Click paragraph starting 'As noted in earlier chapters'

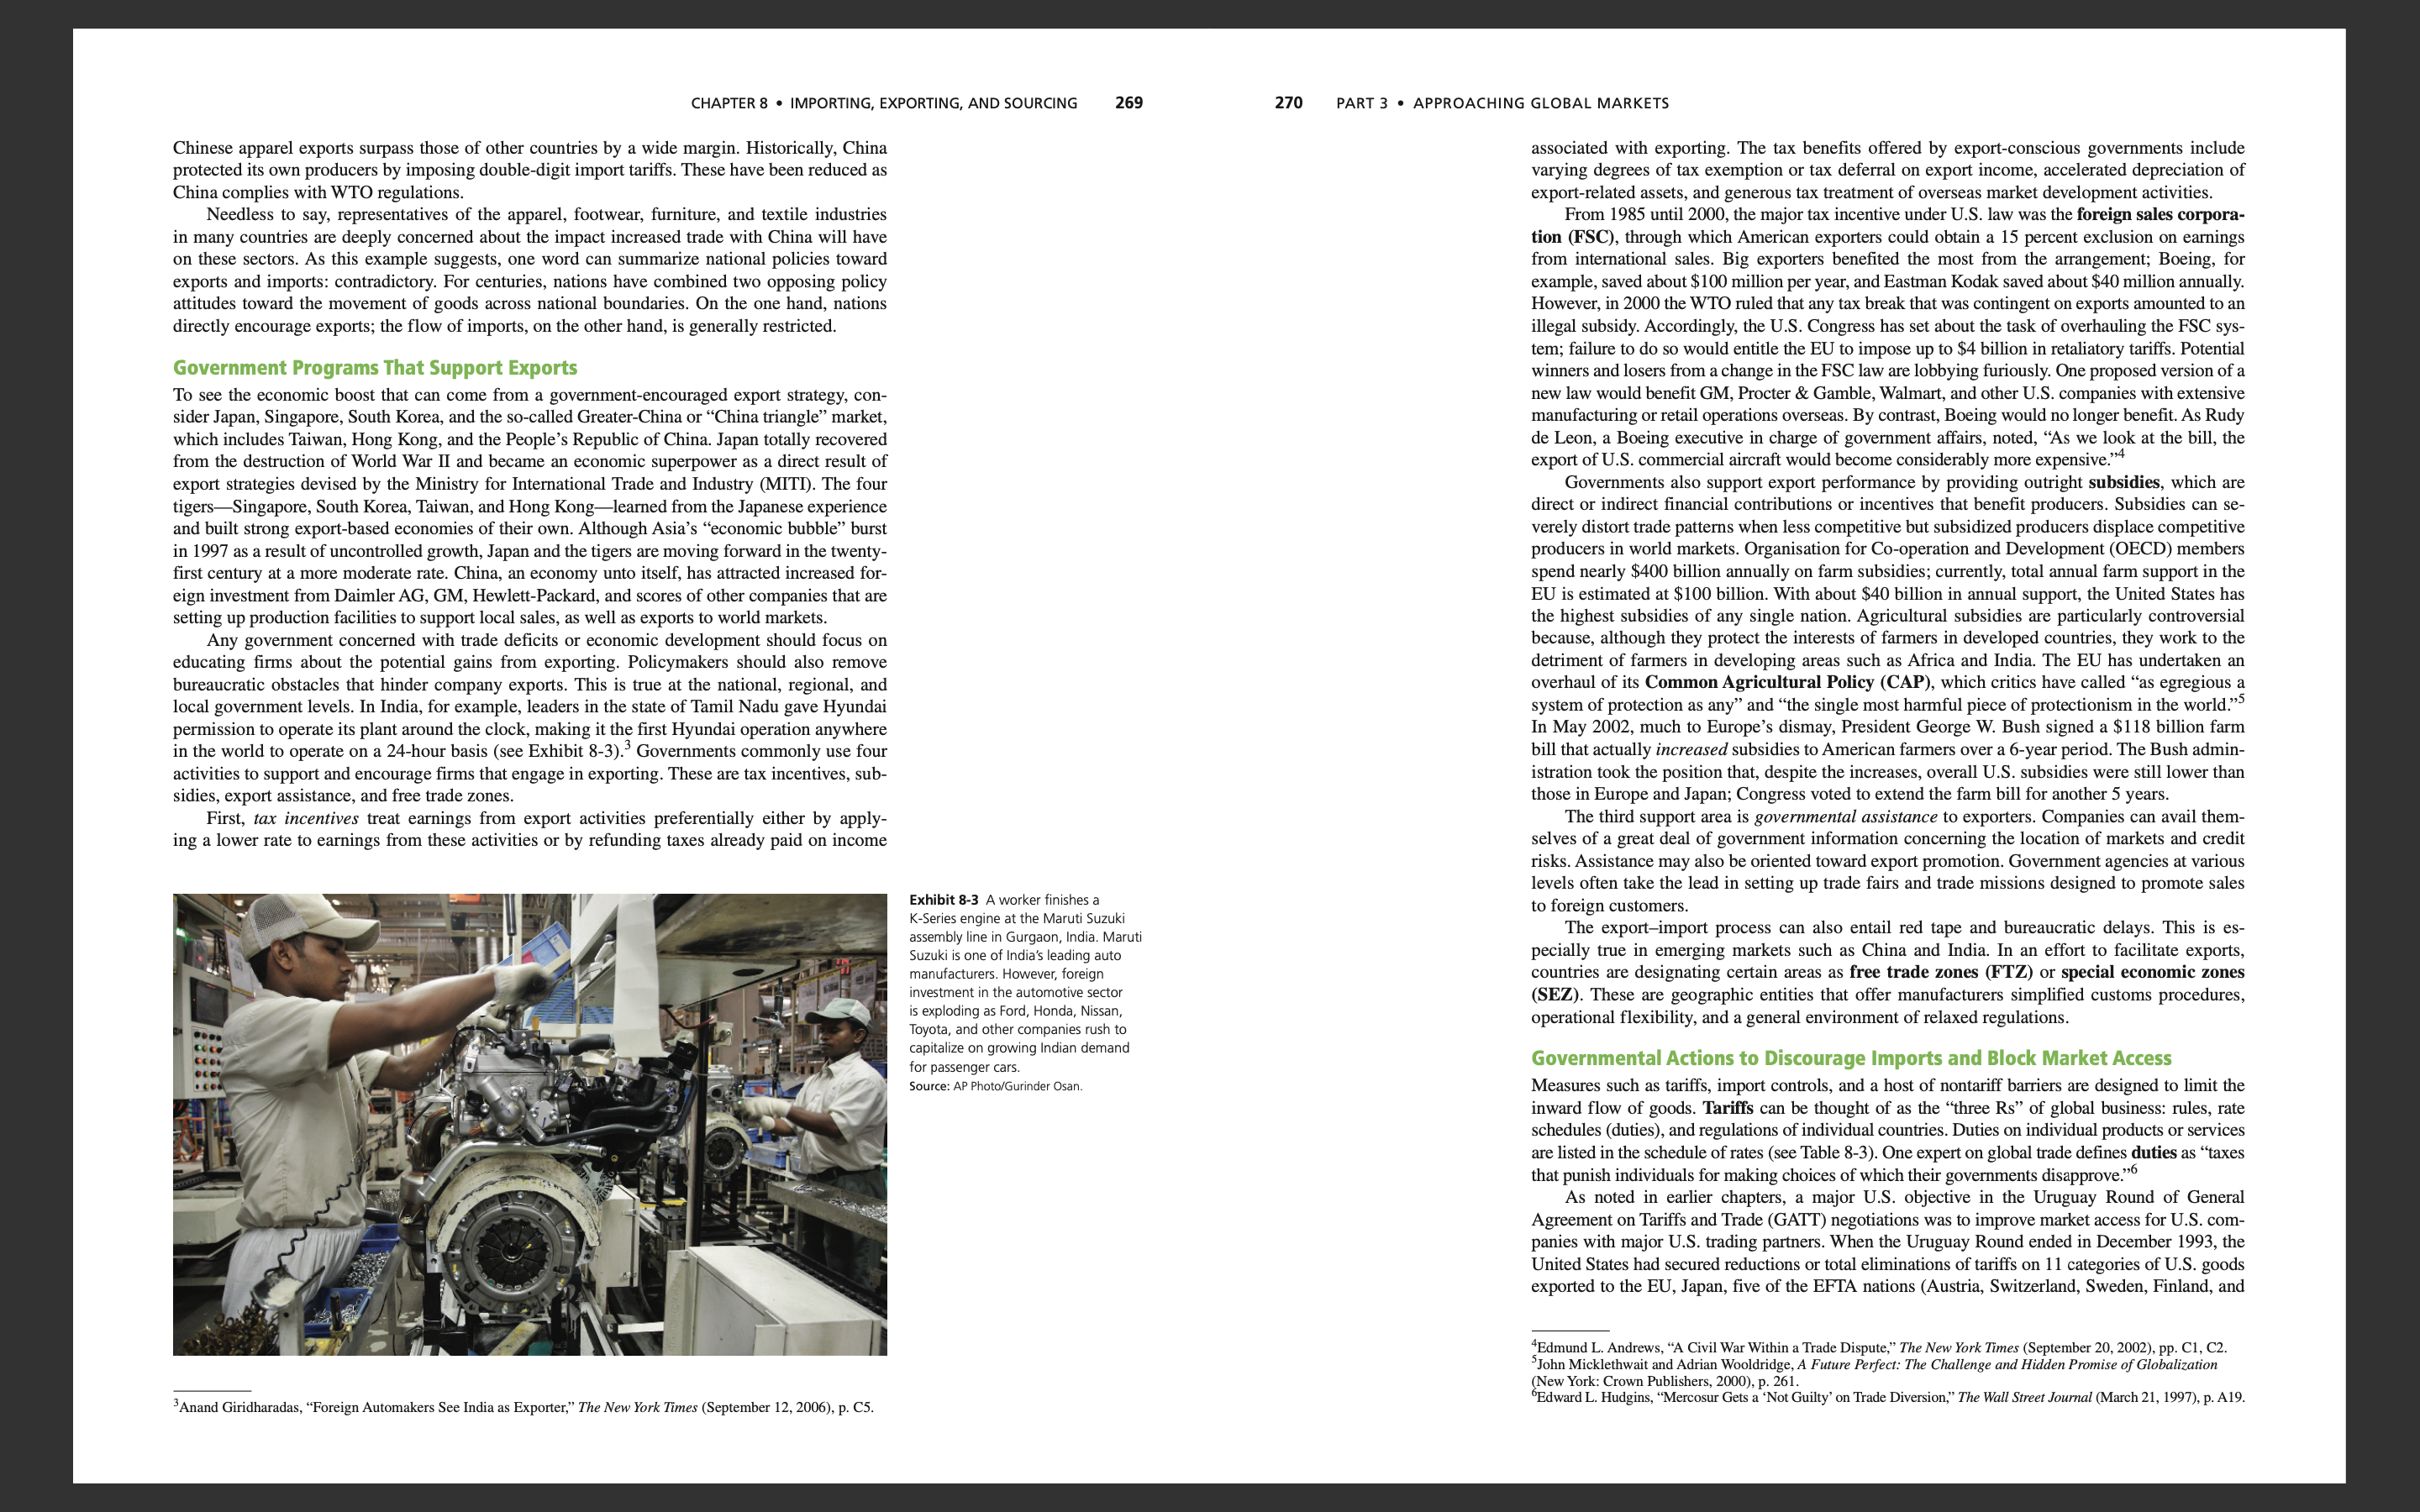click(x=1888, y=1241)
